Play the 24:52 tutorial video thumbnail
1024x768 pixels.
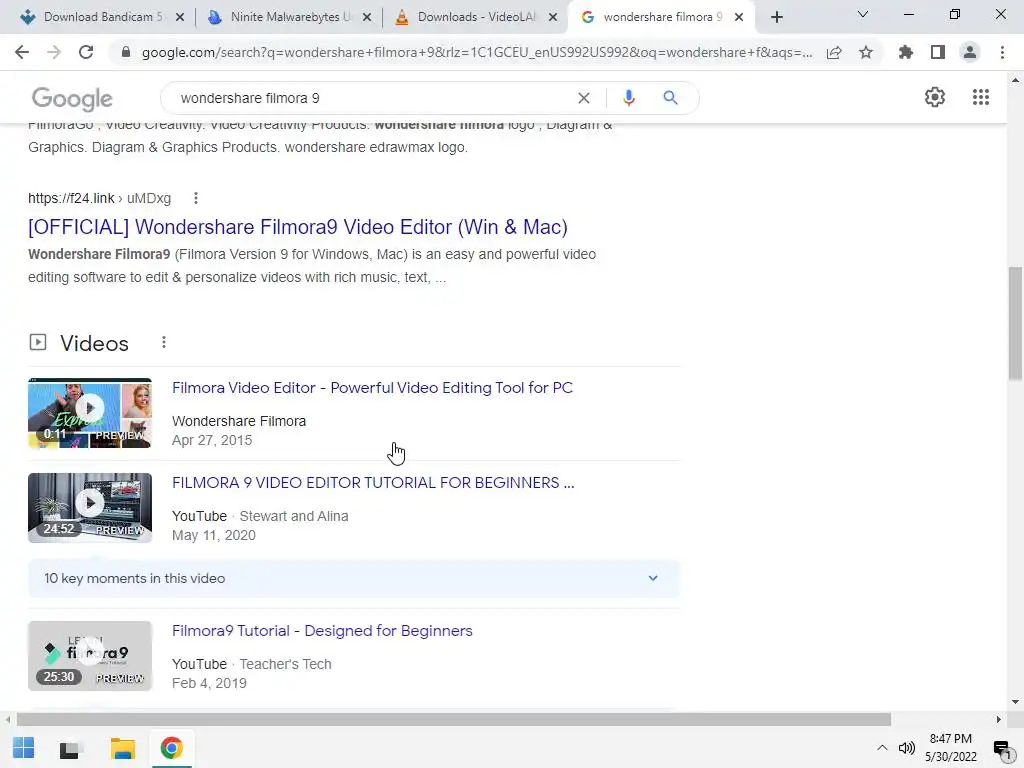[90, 508]
